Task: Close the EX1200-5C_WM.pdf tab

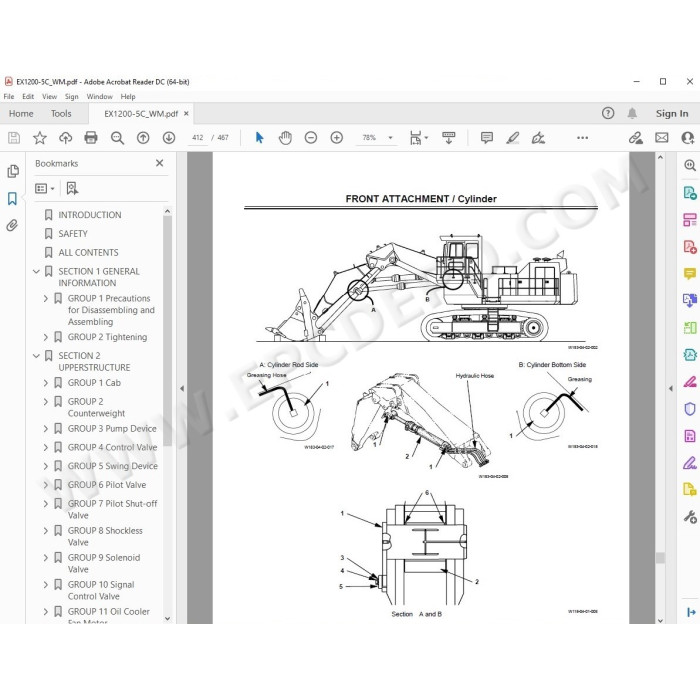Action: [x=186, y=113]
